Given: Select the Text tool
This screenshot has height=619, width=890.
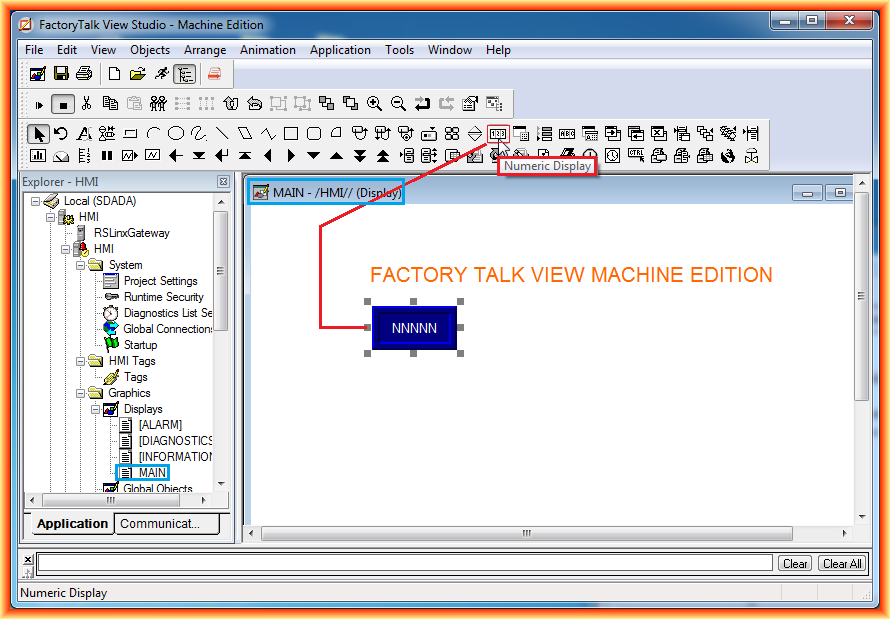Looking at the screenshot, I should [x=85, y=132].
